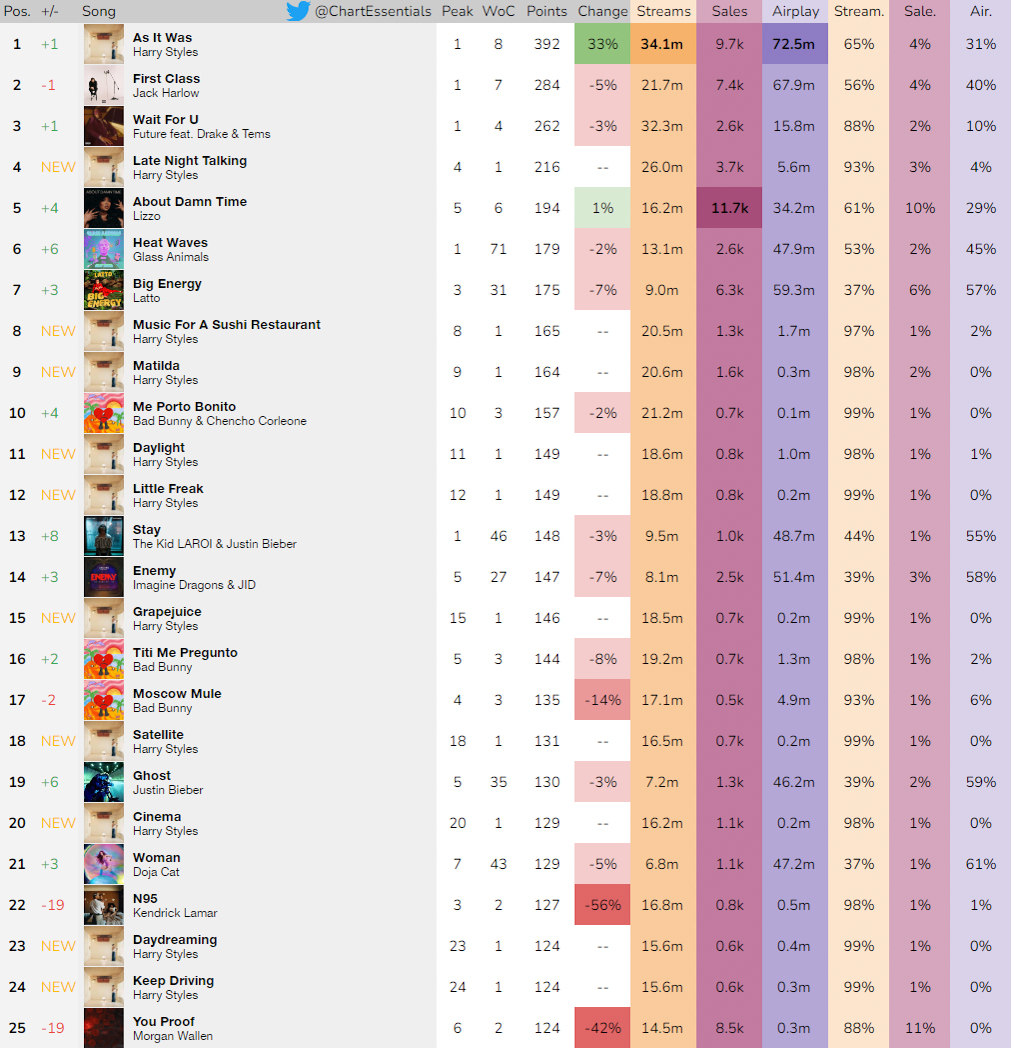Screen dimensions: 1011x1048
Task: Click the Daydreaming song title
Action: 175,940
